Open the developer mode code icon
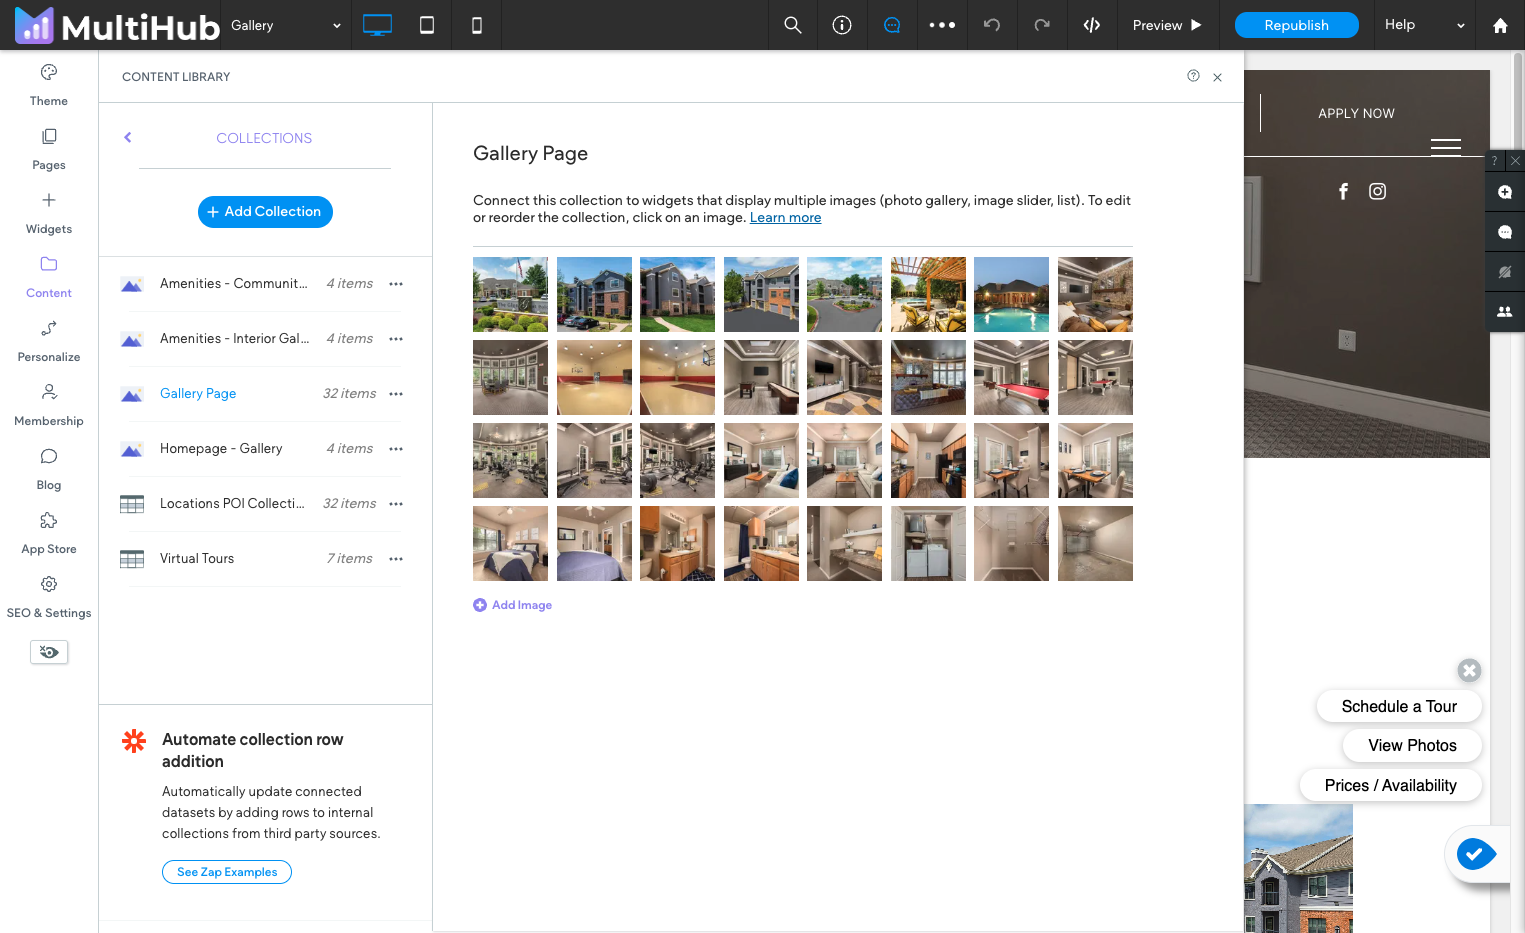 1092,25
